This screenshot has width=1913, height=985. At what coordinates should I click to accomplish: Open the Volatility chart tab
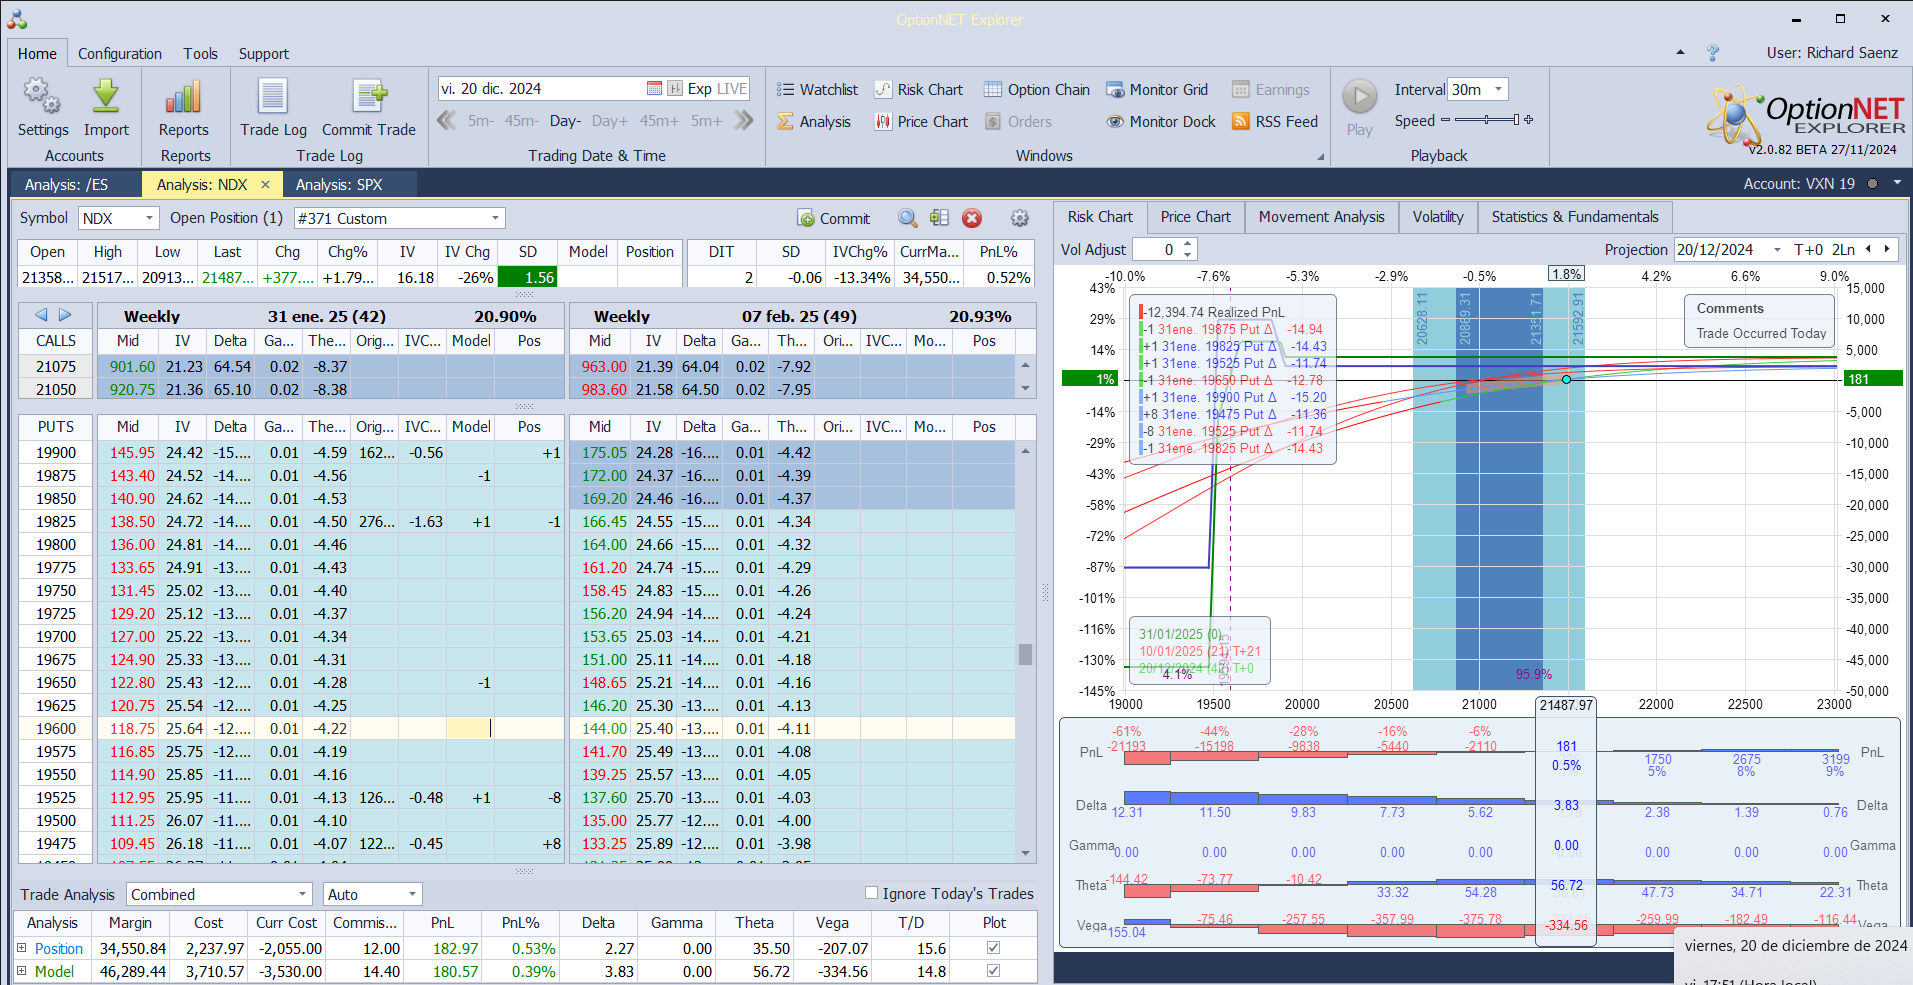1438,217
